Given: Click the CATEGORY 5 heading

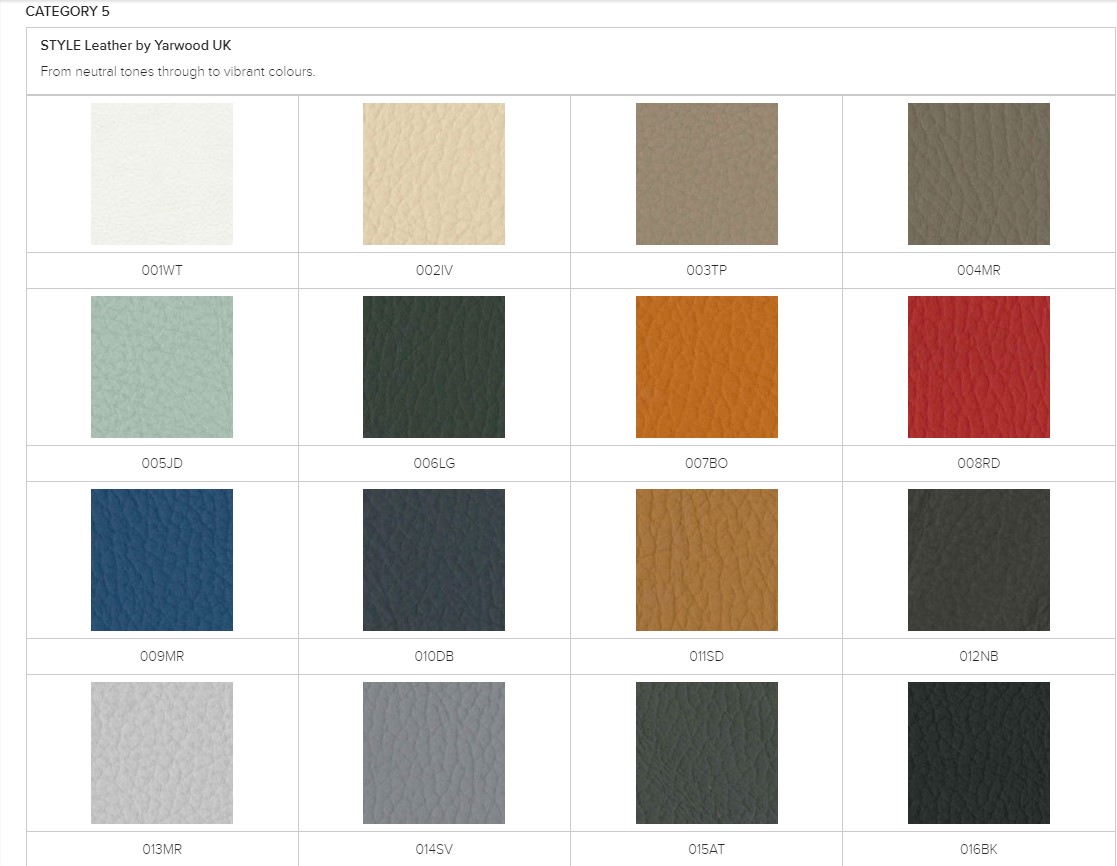Looking at the screenshot, I should pos(67,12).
